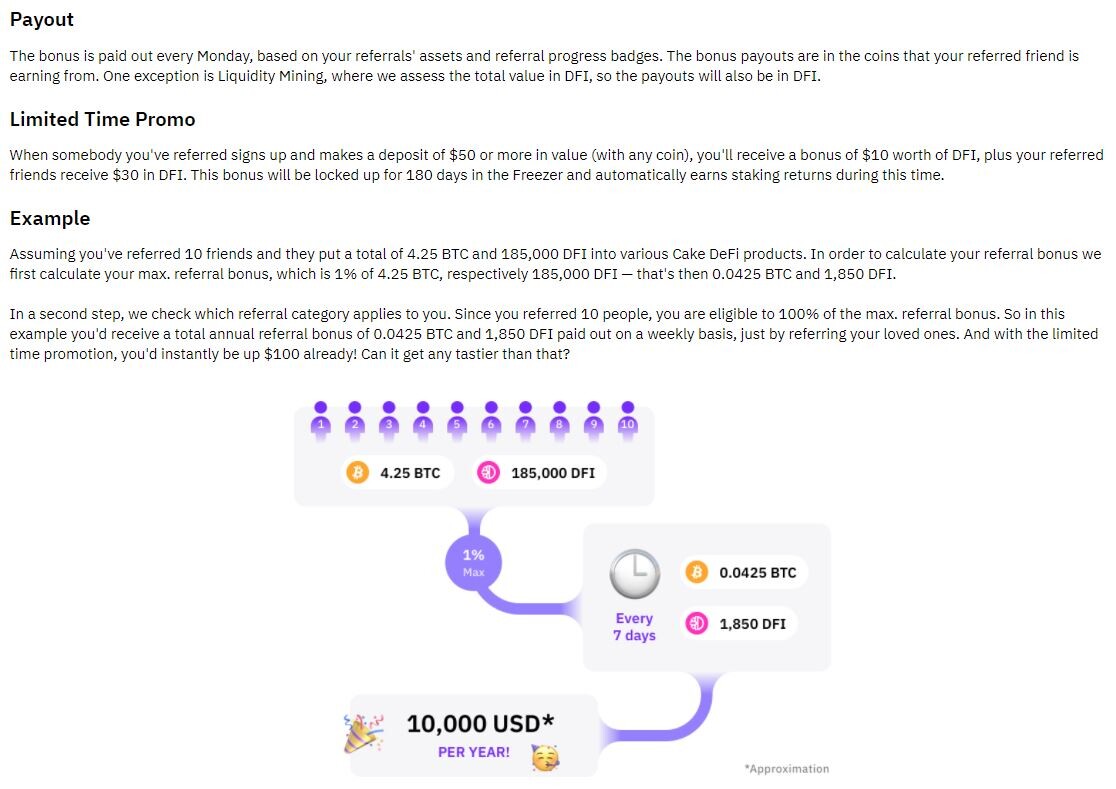
Task: Click the *Approximation footnote text
Action: click(786, 768)
